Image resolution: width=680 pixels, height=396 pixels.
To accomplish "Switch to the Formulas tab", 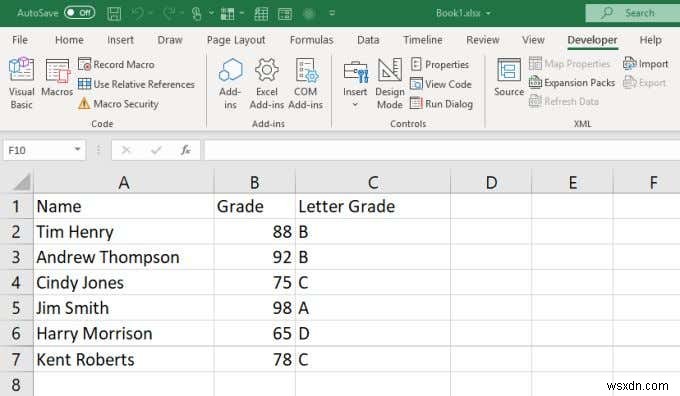I will (311, 40).
